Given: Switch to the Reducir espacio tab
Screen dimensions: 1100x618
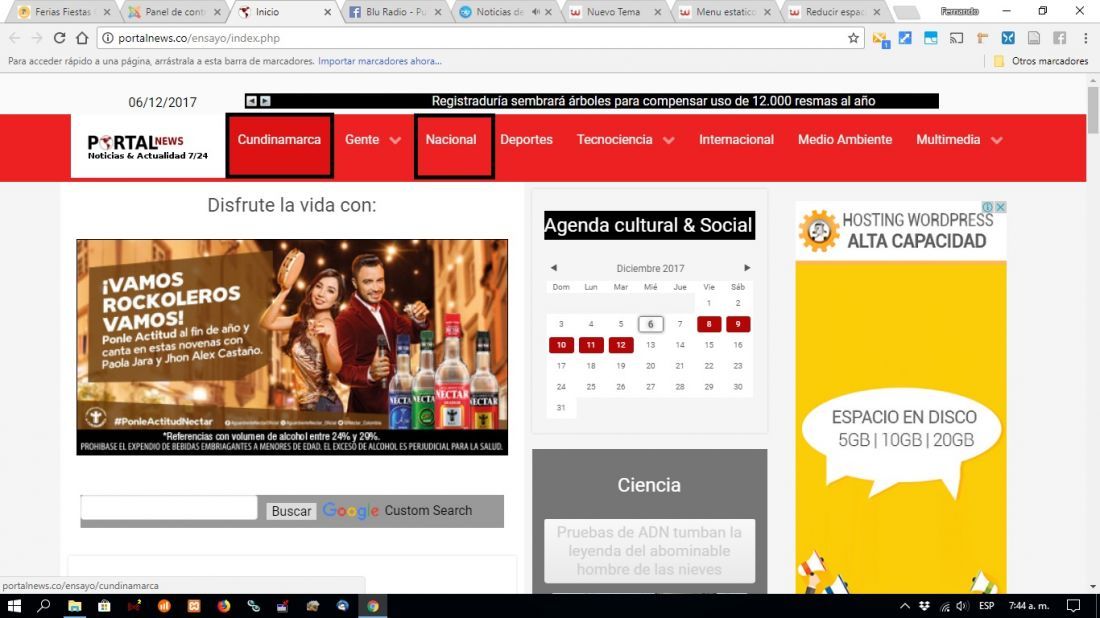Looking at the screenshot, I should [x=833, y=12].
